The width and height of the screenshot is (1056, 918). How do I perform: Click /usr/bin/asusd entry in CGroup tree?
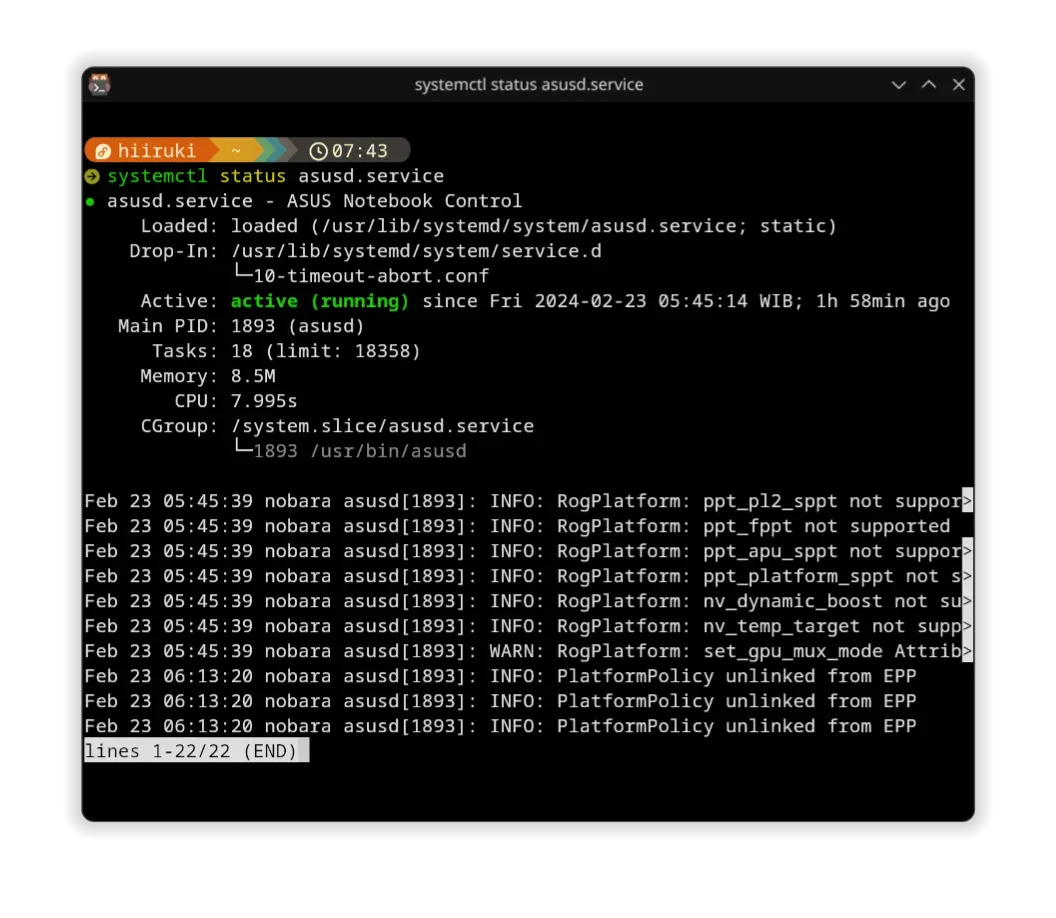pos(388,451)
